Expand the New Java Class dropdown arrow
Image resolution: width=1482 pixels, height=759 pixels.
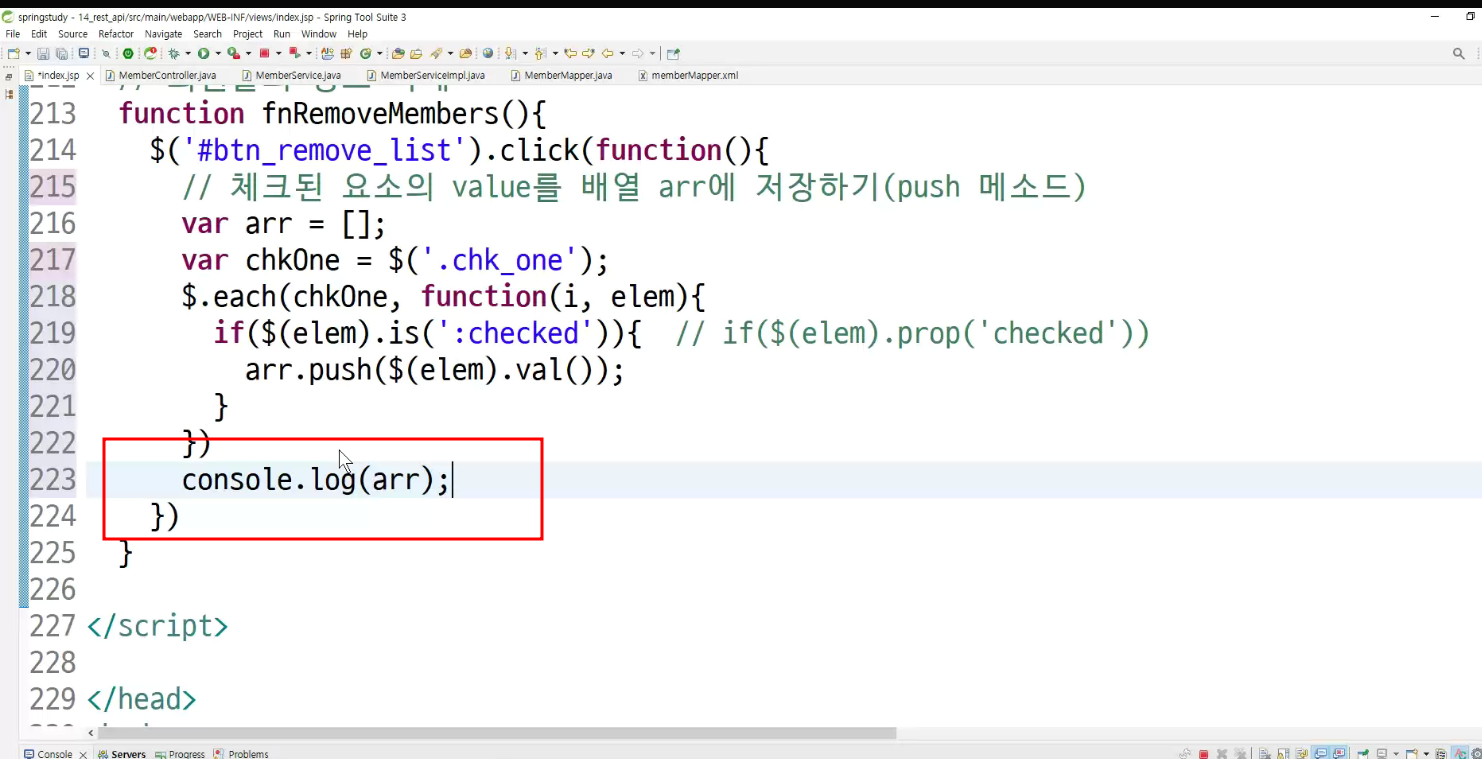pyautogui.click(x=379, y=53)
